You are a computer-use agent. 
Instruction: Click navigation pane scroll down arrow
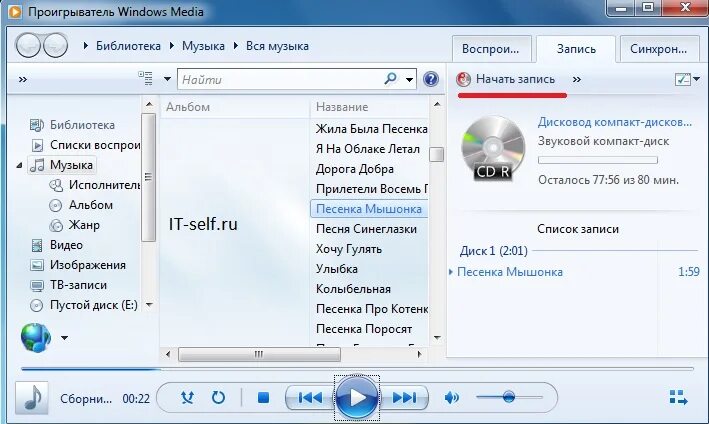(149, 305)
